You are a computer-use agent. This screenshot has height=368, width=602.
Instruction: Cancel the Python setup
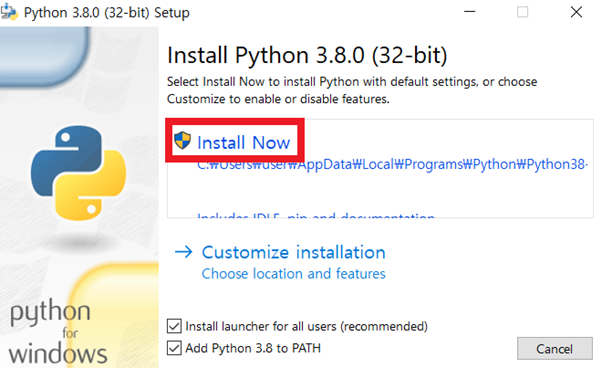554,348
